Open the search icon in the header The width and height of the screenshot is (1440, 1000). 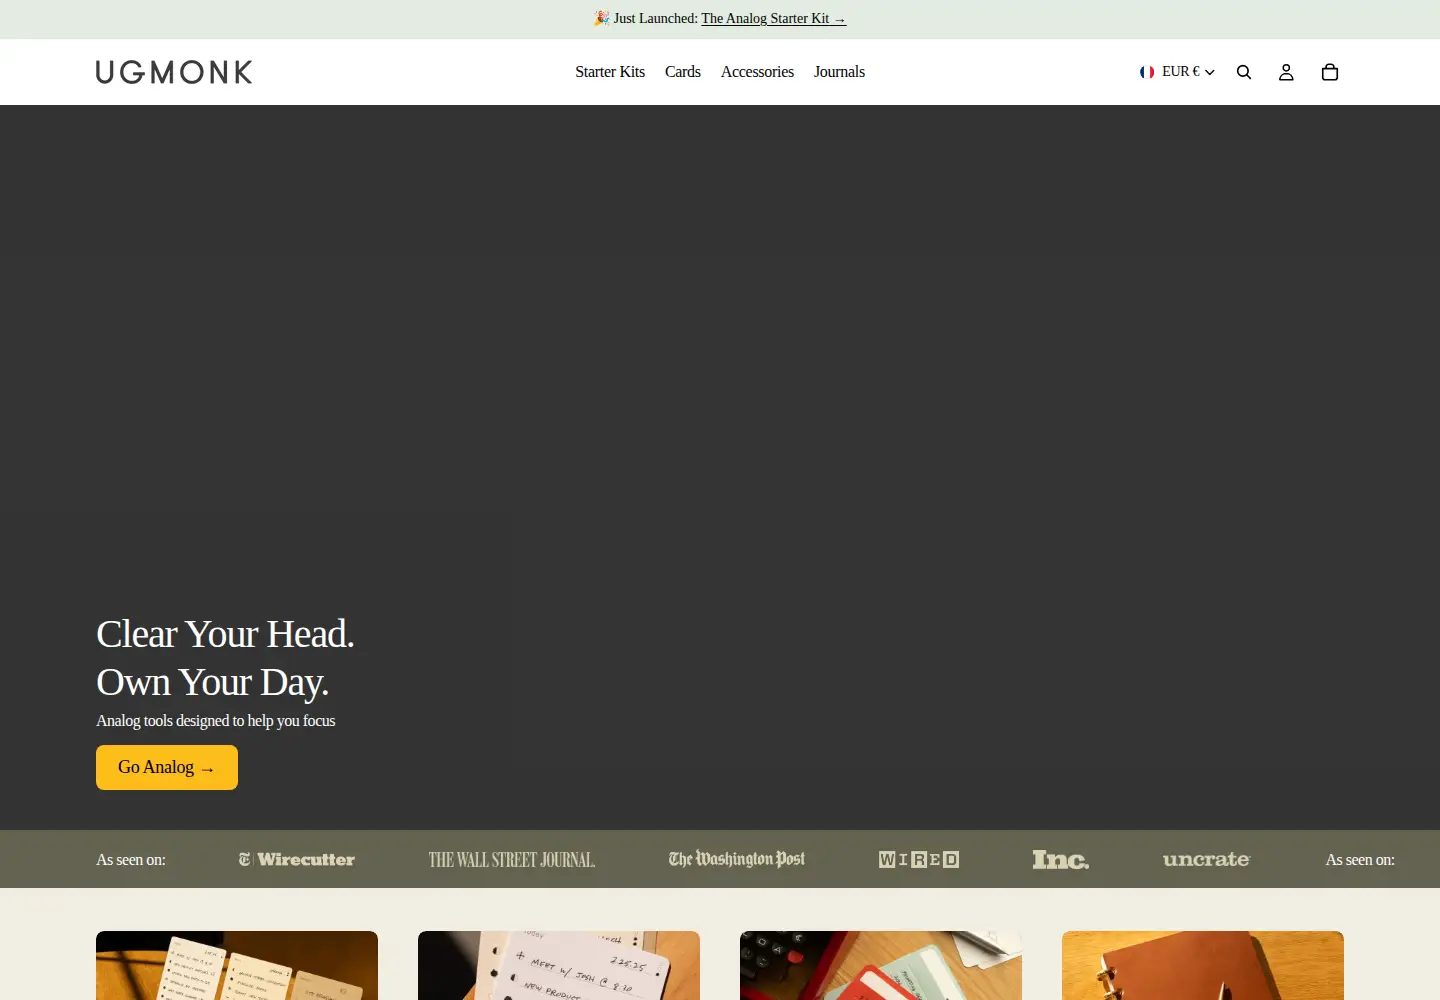click(x=1244, y=72)
